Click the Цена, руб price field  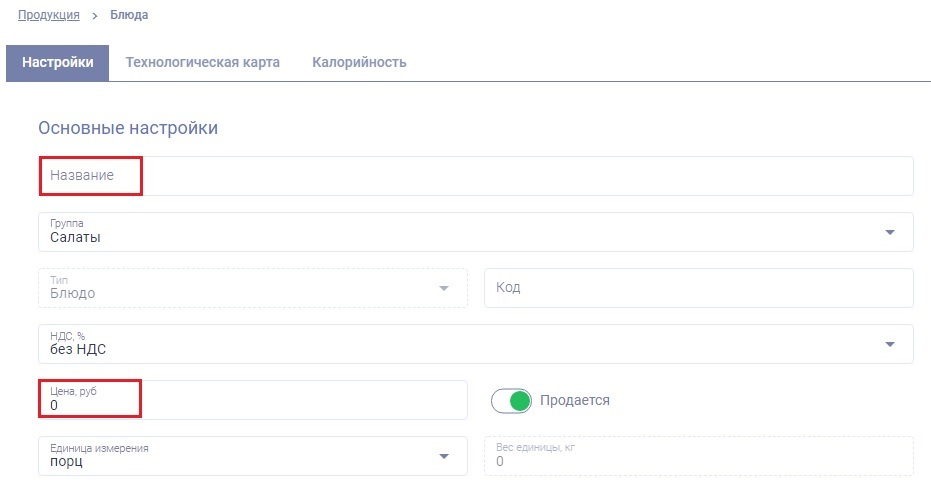click(x=252, y=400)
